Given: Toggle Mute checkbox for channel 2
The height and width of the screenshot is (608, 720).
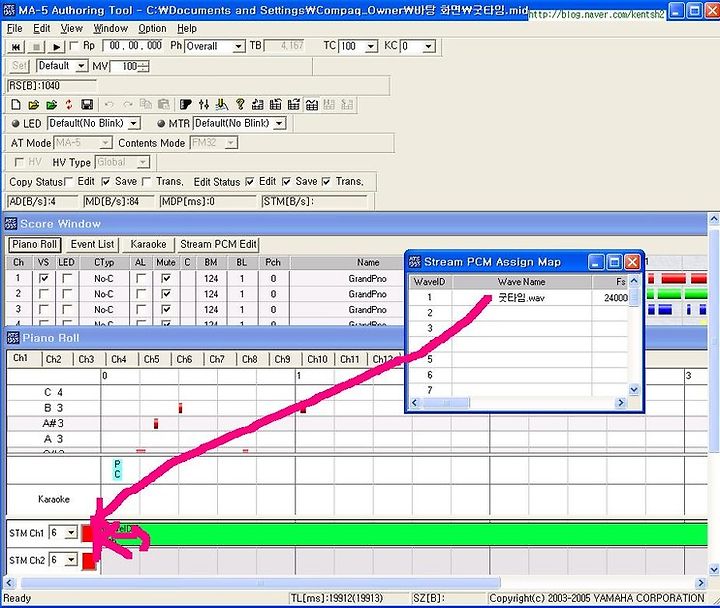Looking at the screenshot, I should pyautogui.click(x=166, y=294).
